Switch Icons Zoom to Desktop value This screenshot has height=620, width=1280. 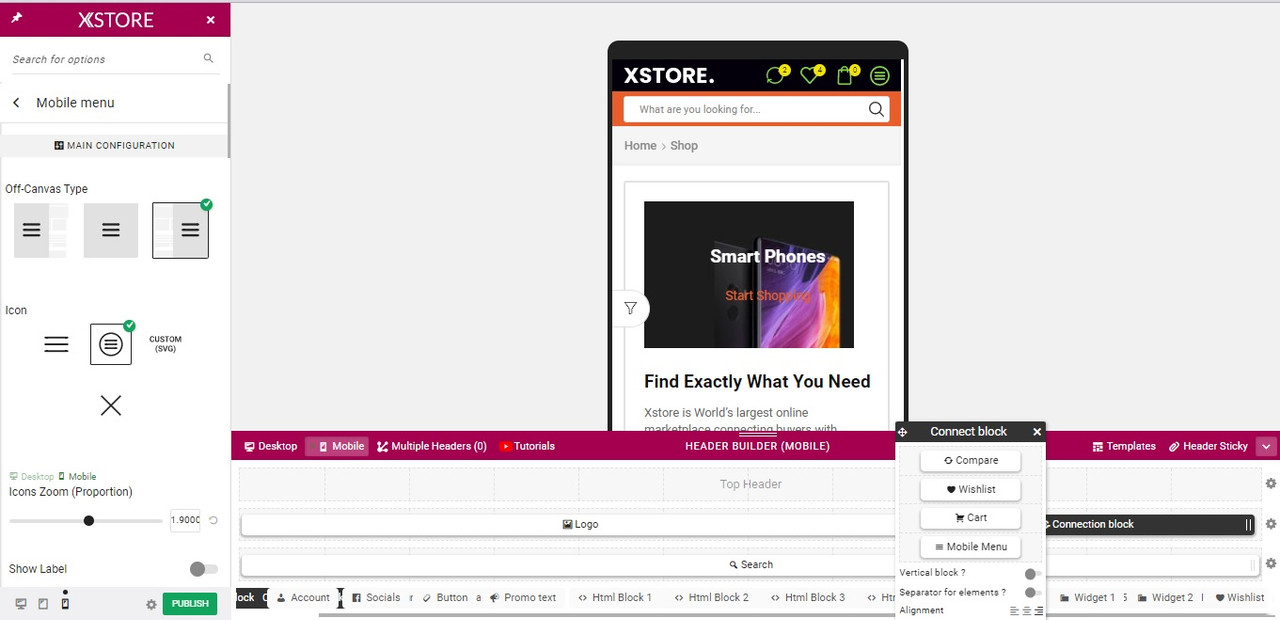tap(32, 476)
